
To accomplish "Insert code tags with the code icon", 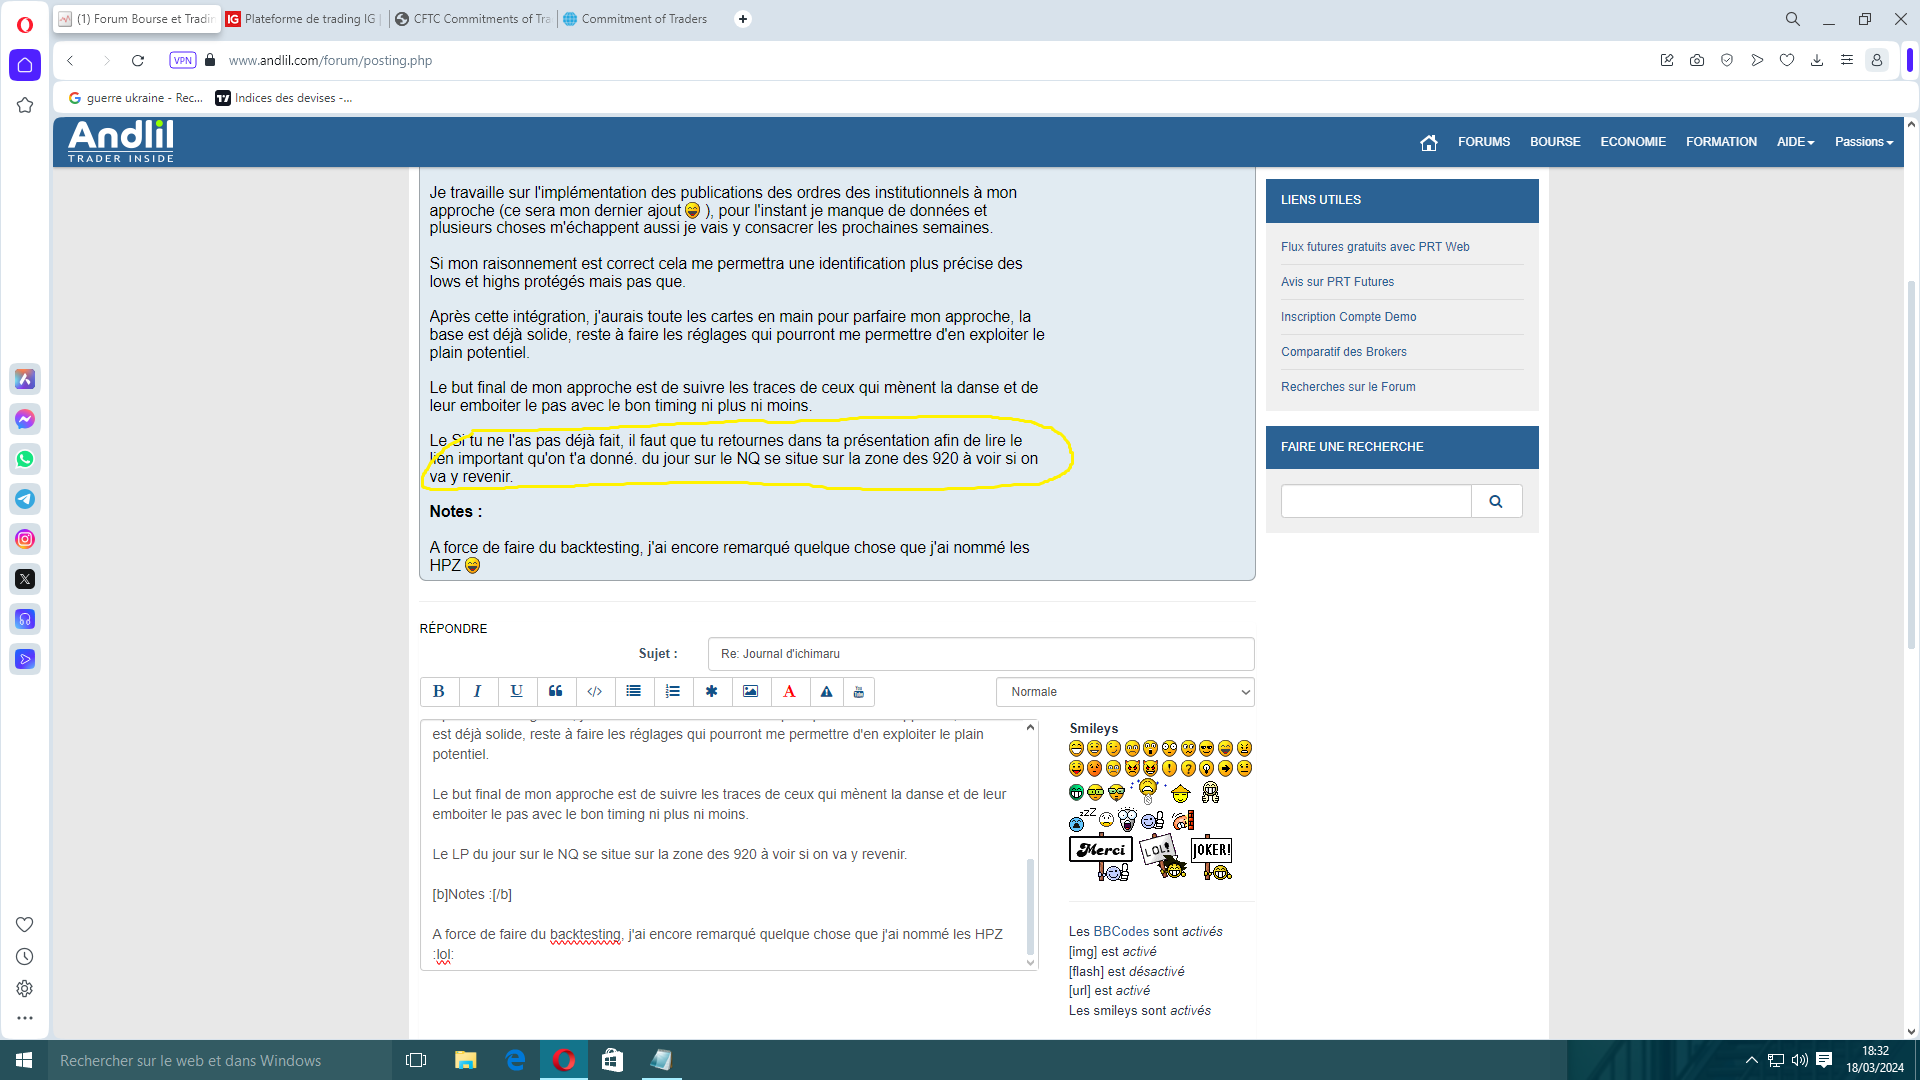I will (594, 692).
